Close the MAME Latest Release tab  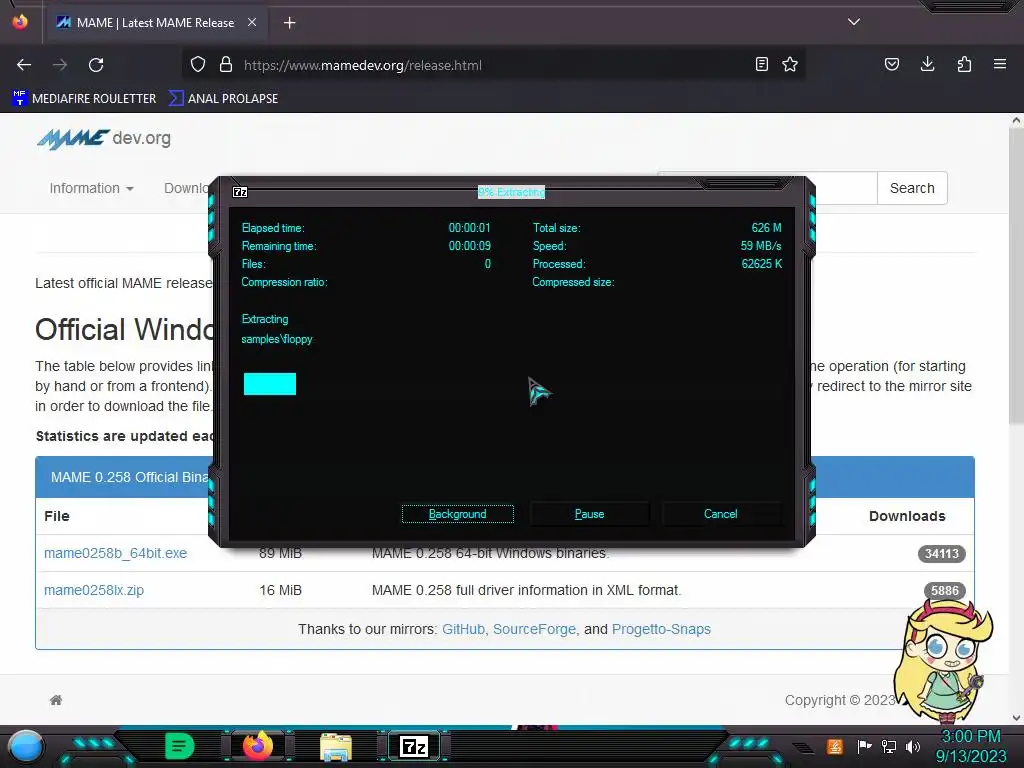(252, 22)
